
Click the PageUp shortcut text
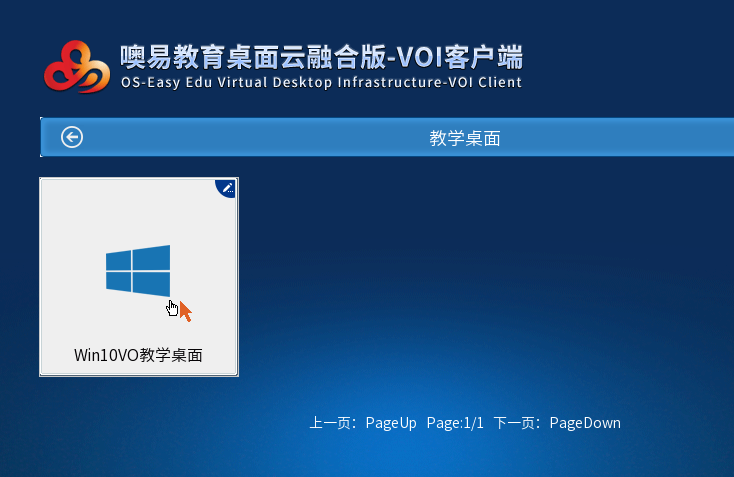[x=391, y=423]
